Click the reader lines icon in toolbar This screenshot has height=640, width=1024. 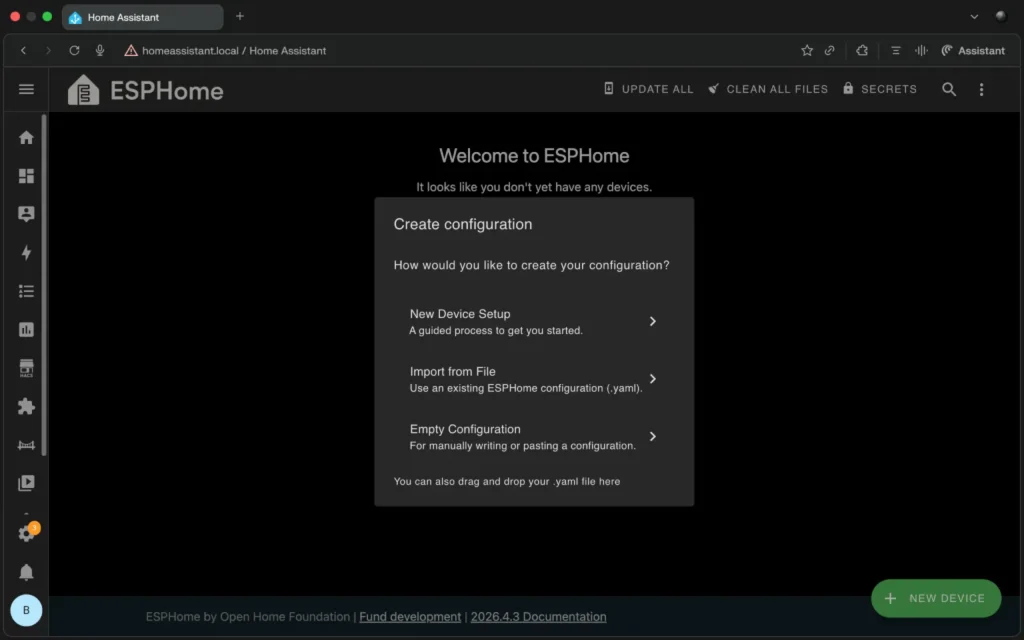(895, 50)
